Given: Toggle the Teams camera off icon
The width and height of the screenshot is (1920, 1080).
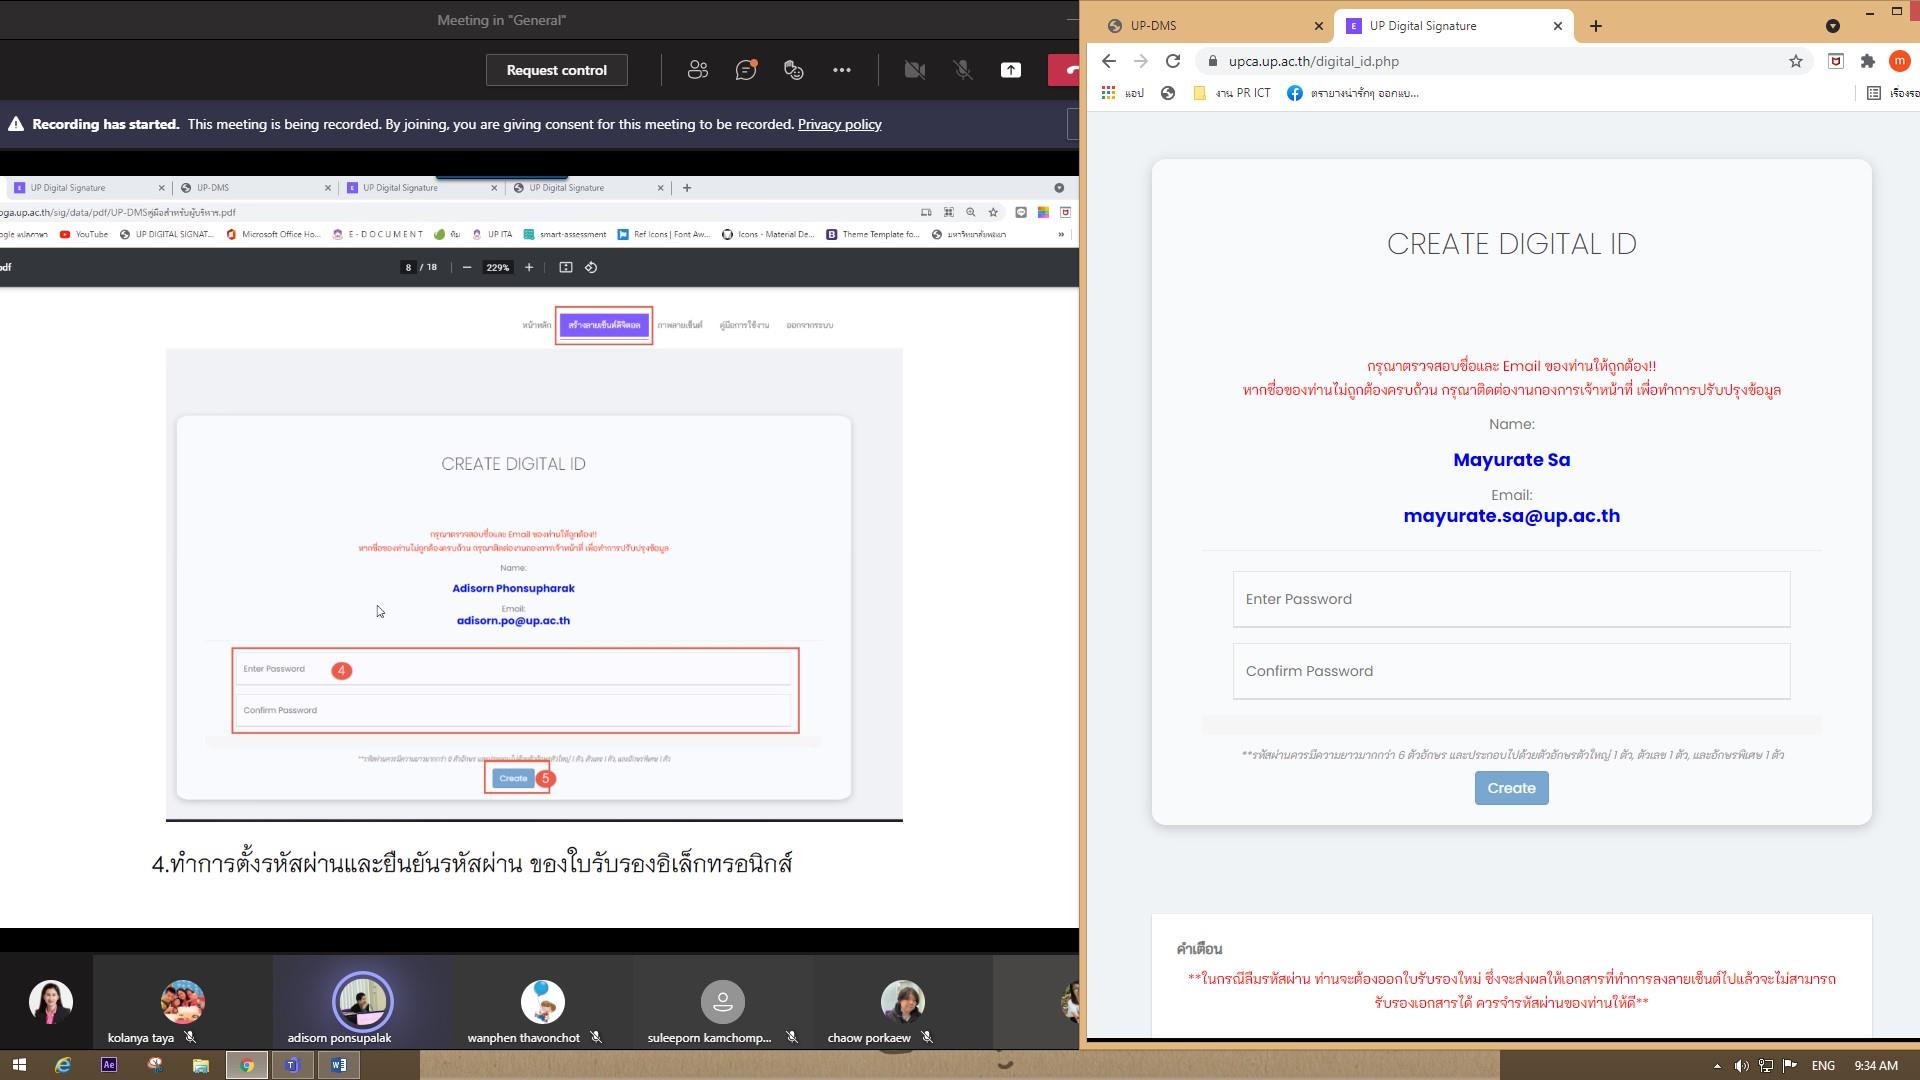Looking at the screenshot, I should point(914,70).
